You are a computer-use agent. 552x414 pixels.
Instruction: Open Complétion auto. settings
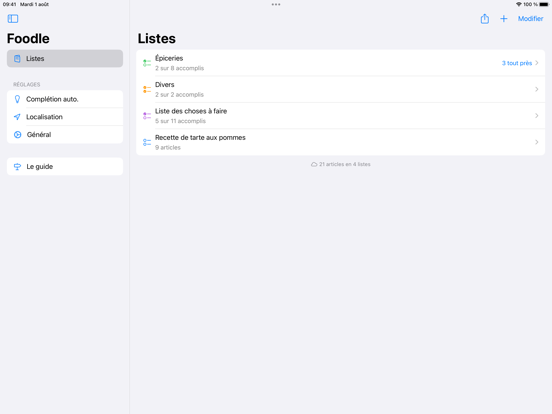65,99
